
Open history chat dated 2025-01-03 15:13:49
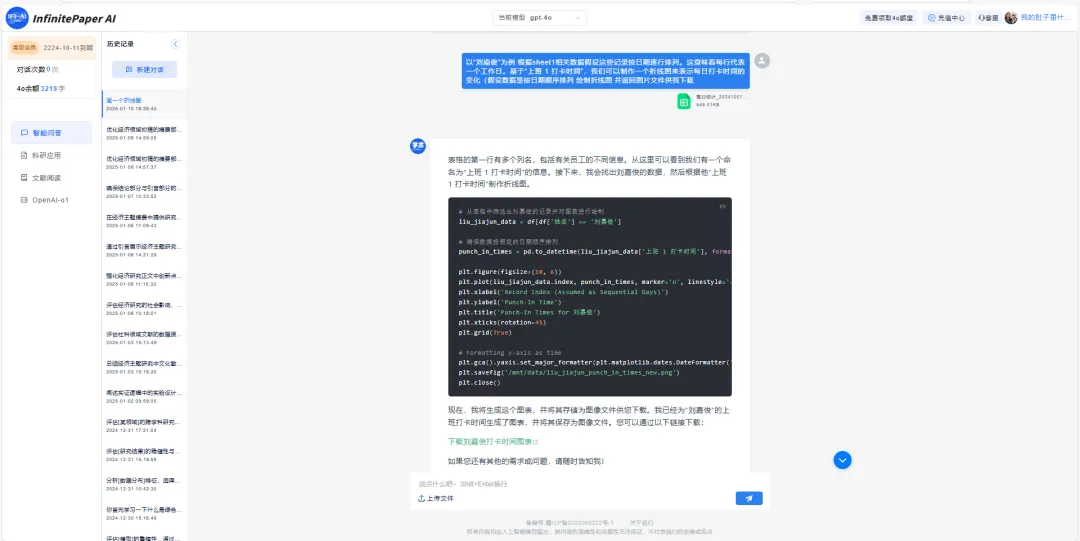point(144,338)
